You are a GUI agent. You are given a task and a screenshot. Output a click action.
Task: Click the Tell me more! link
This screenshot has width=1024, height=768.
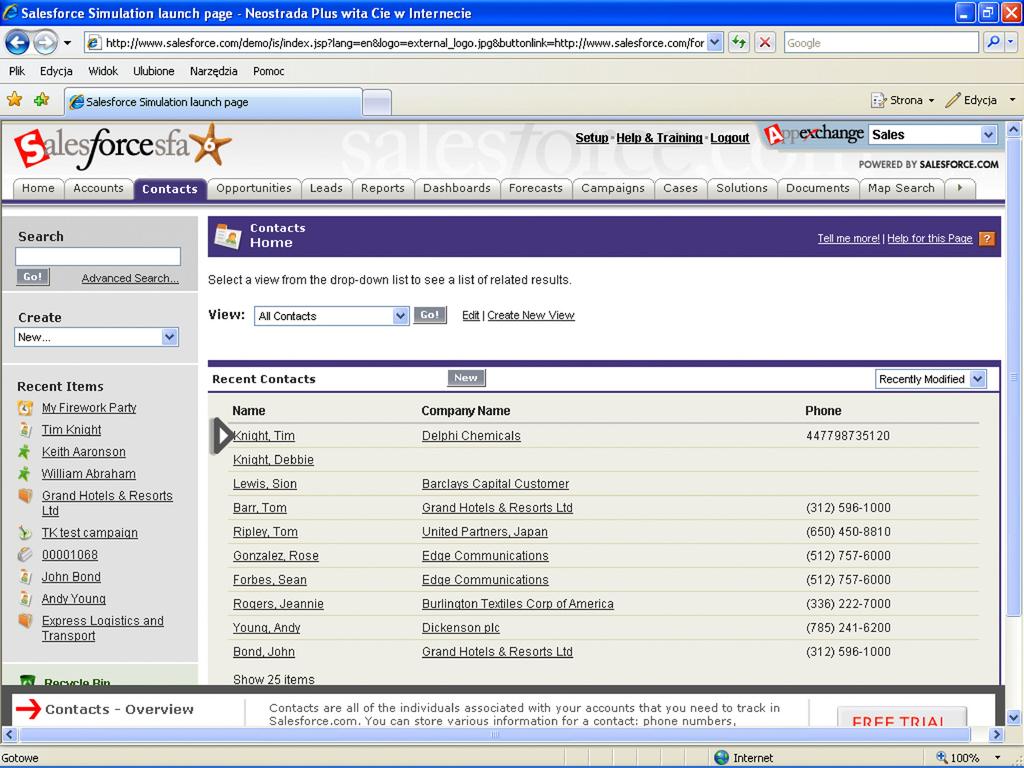click(848, 238)
